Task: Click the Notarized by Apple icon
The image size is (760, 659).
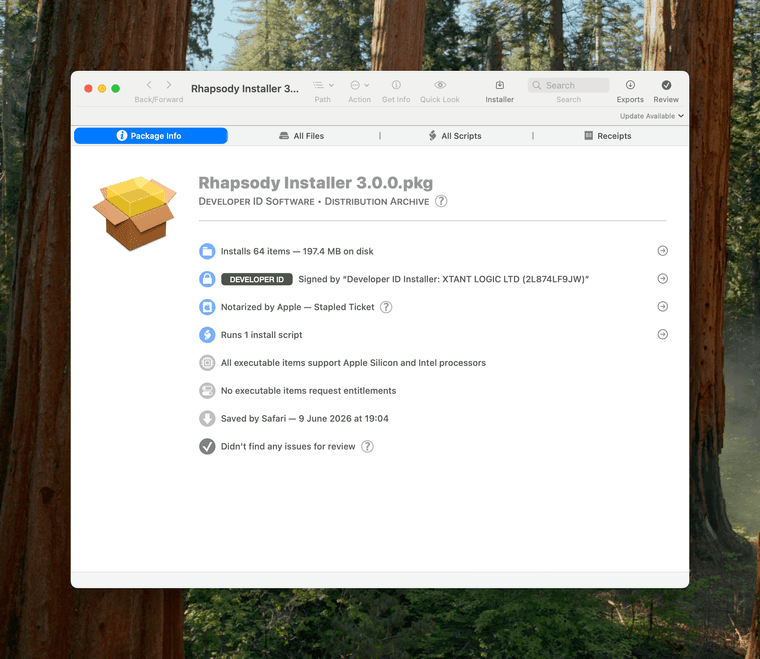Action: 207,307
